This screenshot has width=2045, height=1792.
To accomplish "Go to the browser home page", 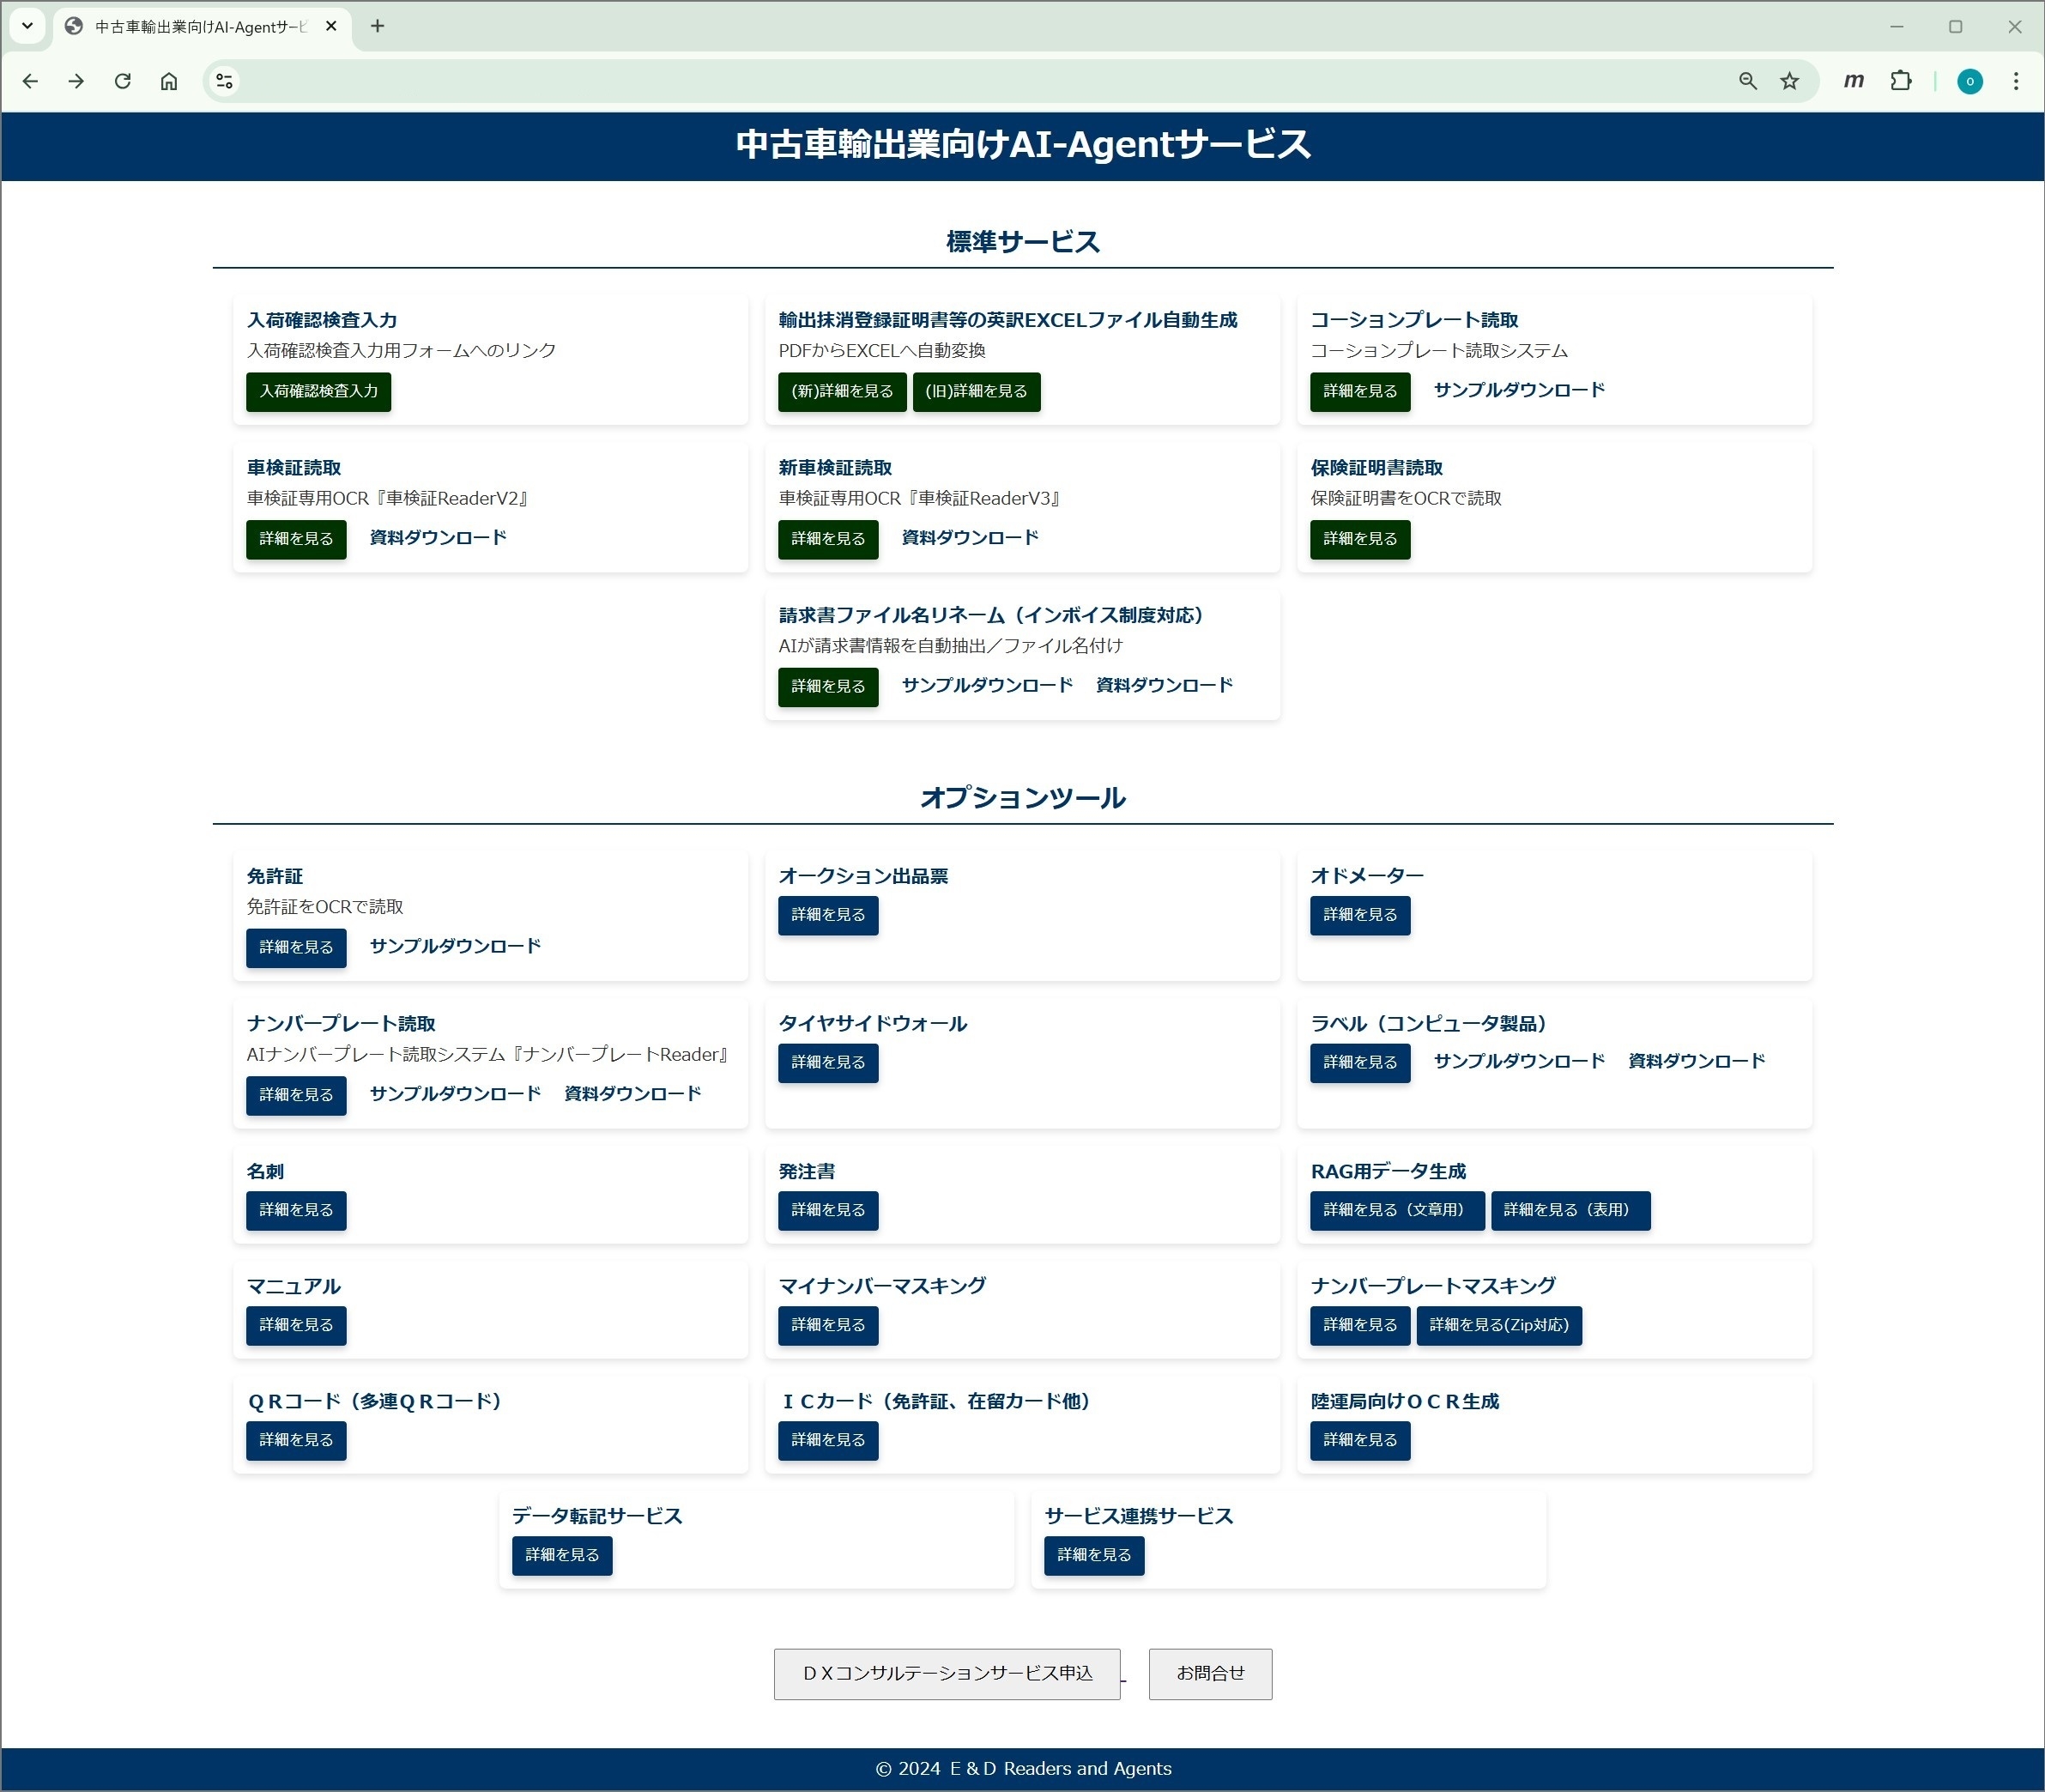I will click(x=169, y=81).
